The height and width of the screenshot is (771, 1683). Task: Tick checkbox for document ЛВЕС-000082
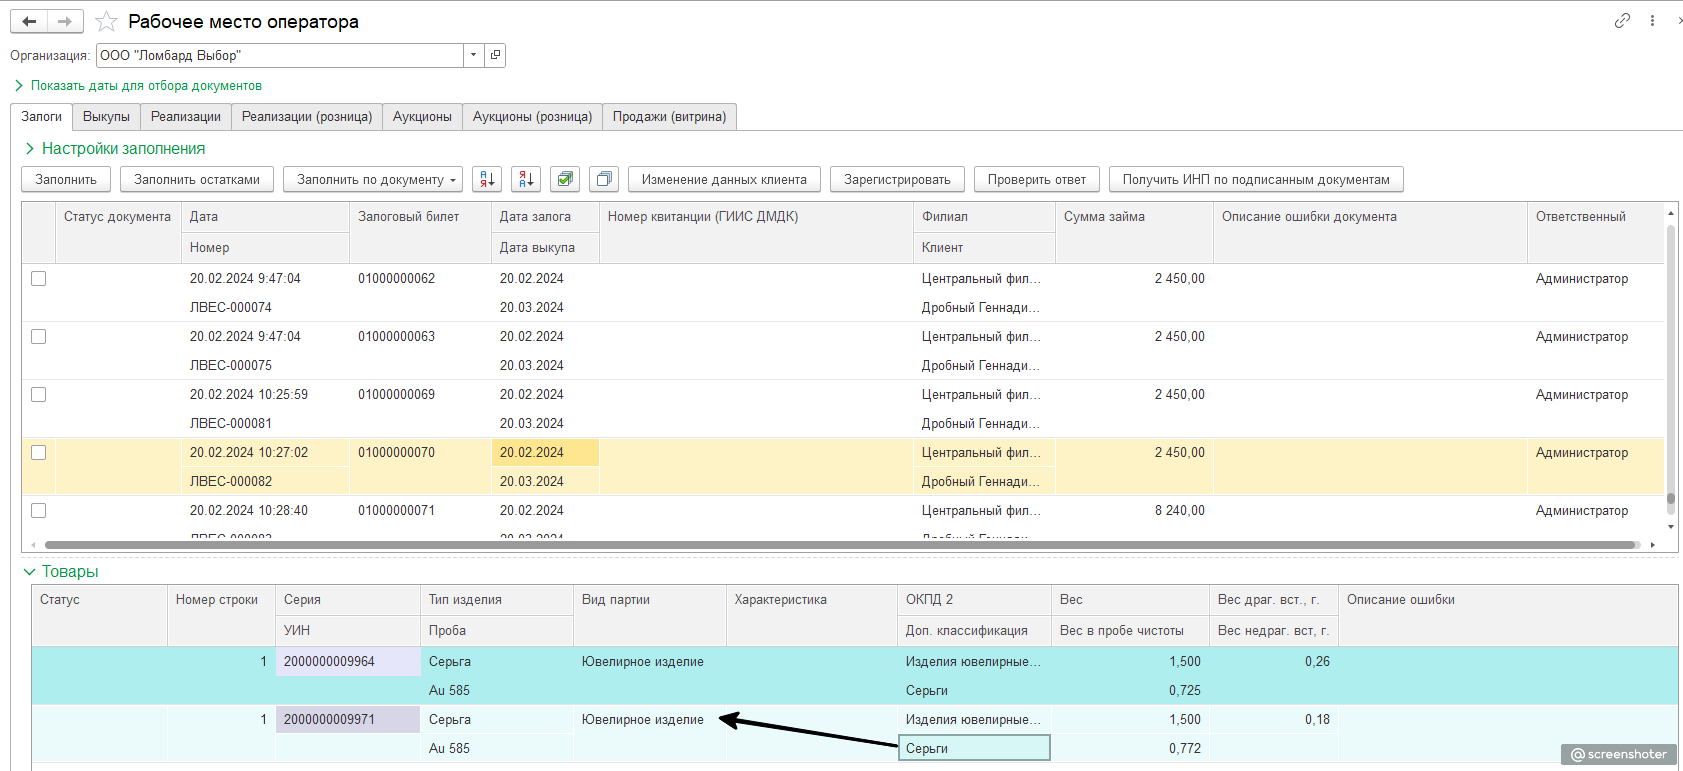click(39, 452)
